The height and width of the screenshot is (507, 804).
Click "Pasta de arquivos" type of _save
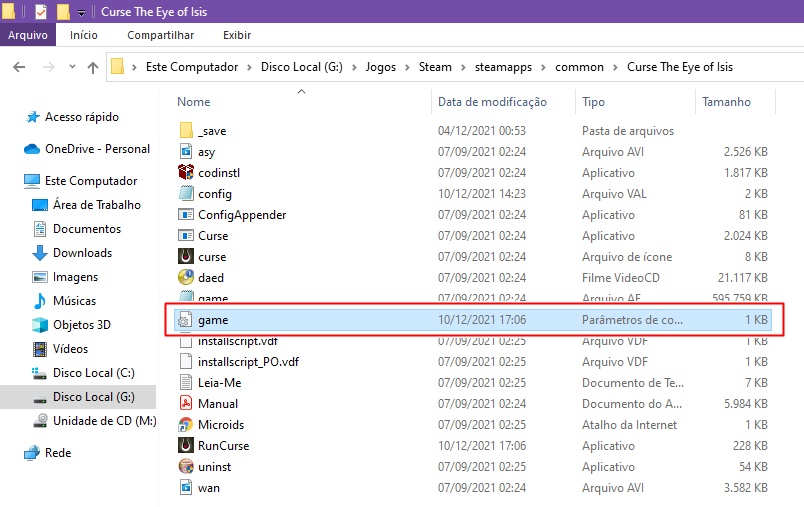[x=628, y=131]
